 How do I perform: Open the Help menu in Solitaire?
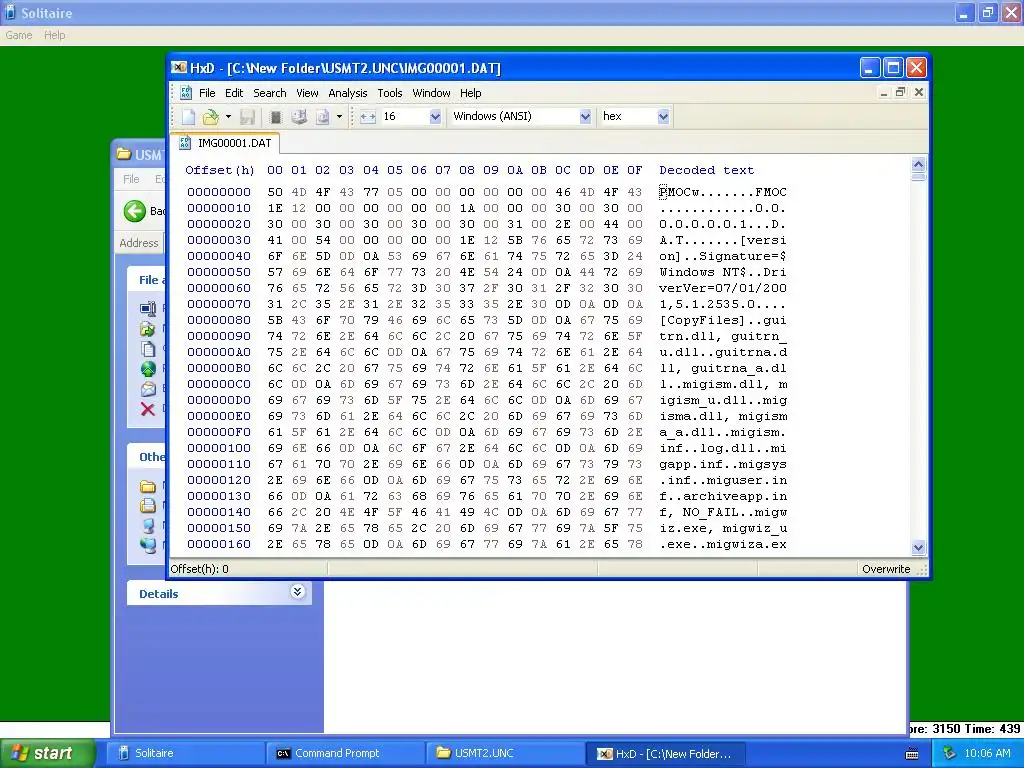(x=54, y=35)
